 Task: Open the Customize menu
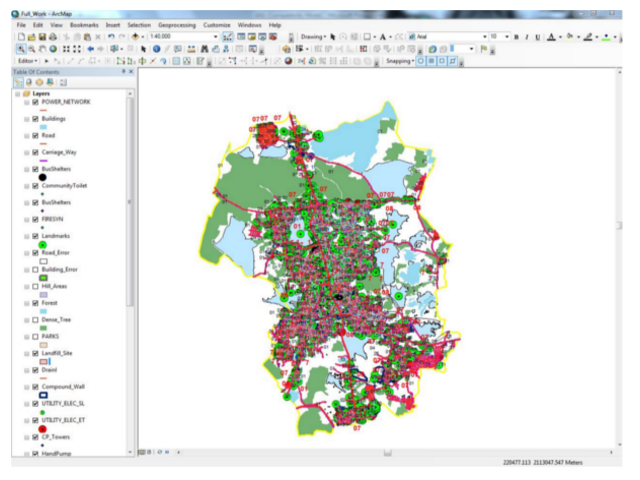coord(217,25)
